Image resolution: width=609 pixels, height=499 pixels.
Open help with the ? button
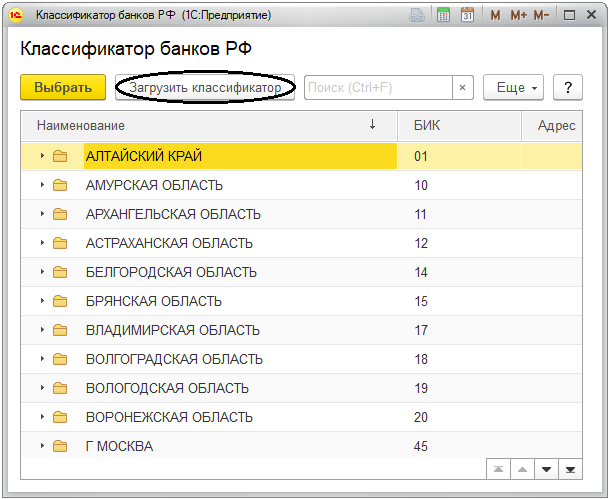[x=568, y=88]
